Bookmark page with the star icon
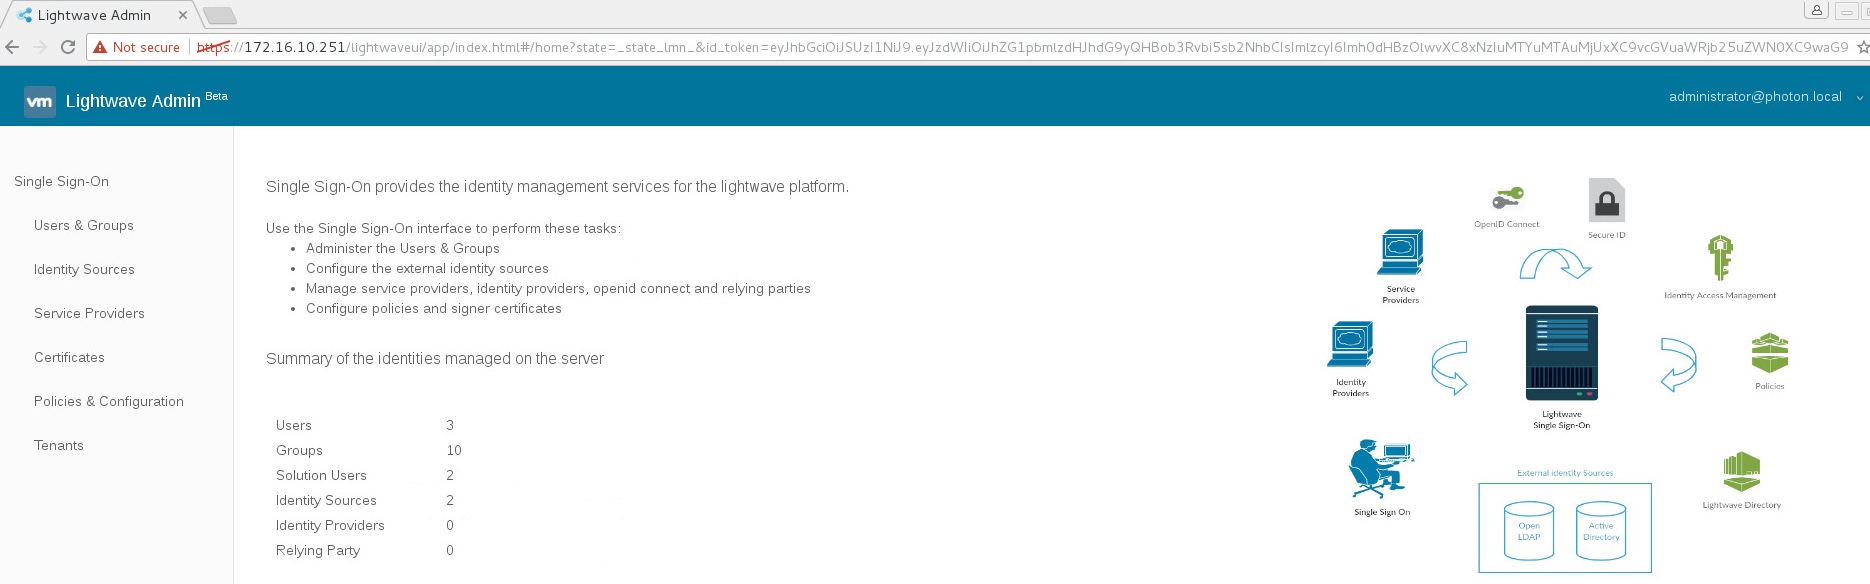 (x=1862, y=47)
